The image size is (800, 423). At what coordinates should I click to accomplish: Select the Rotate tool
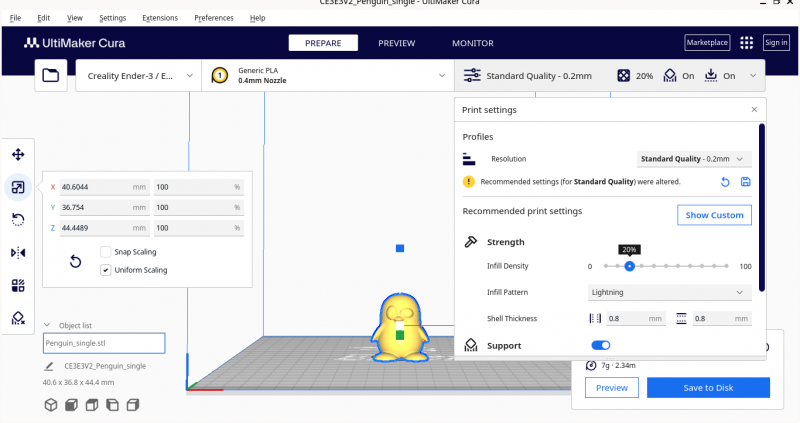[x=18, y=220]
